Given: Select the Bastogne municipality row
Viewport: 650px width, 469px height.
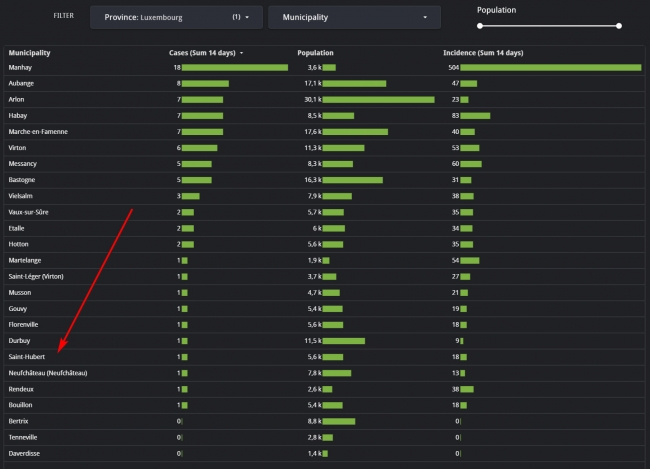Looking at the screenshot, I should click(x=325, y=180).
